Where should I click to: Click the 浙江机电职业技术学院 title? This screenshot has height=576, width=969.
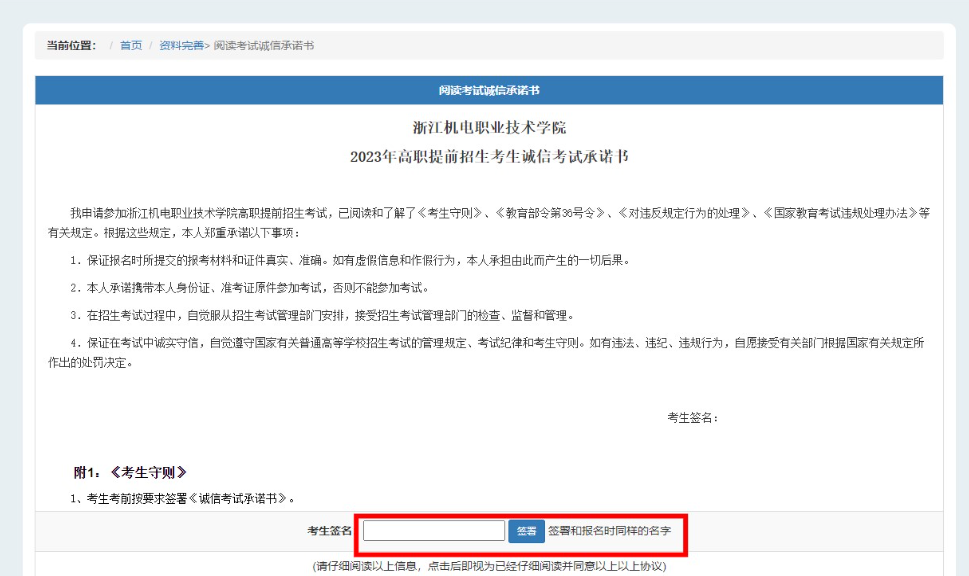[489, 129]
